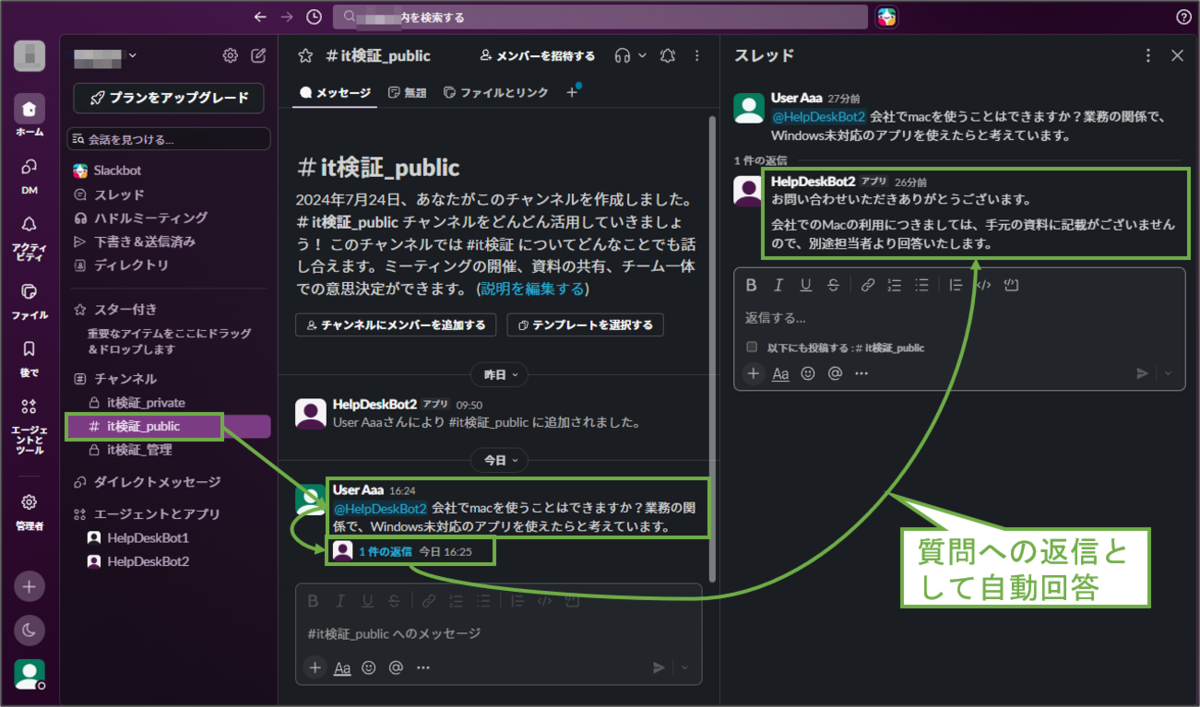Open ファイル in the left rail
Image resolution: width=1200 pixels, height=707 pixels.
tap(29, 300)
